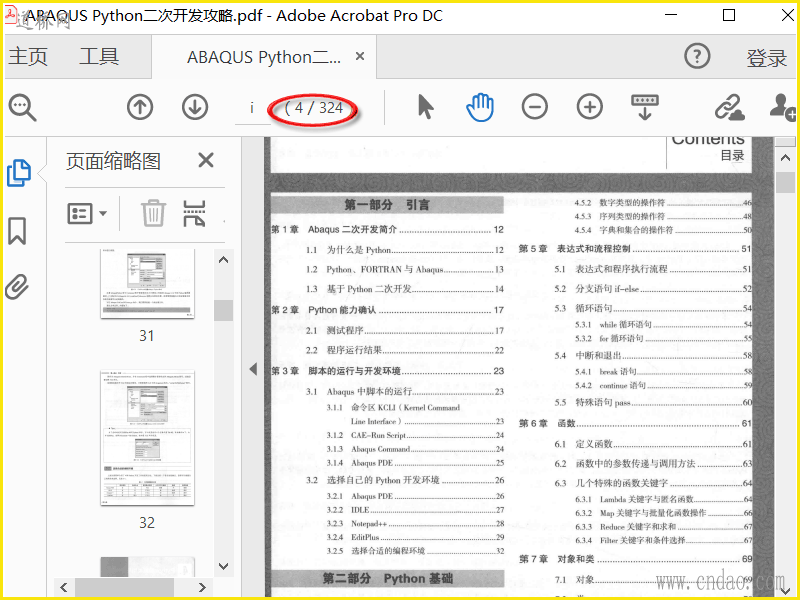Close the ABAQUS Python document tab
This screenshot has width=800, height=600.
(x=360, y=56)
